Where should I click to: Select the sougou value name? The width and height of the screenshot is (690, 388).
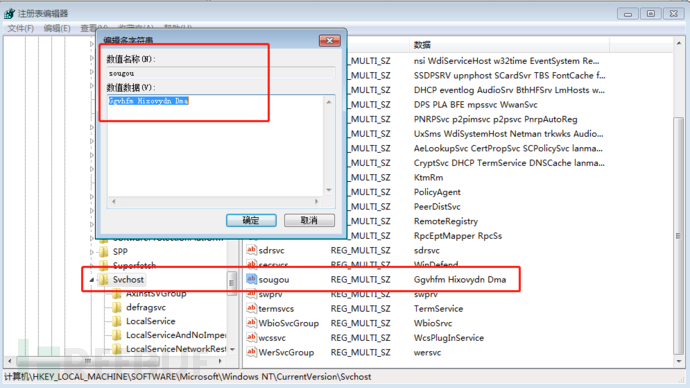274,279
